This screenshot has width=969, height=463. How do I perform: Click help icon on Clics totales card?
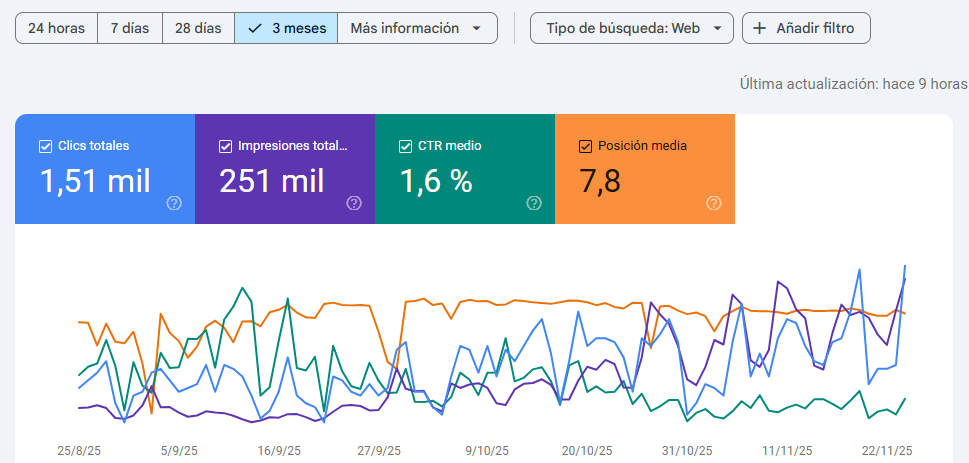click(174, 203)
